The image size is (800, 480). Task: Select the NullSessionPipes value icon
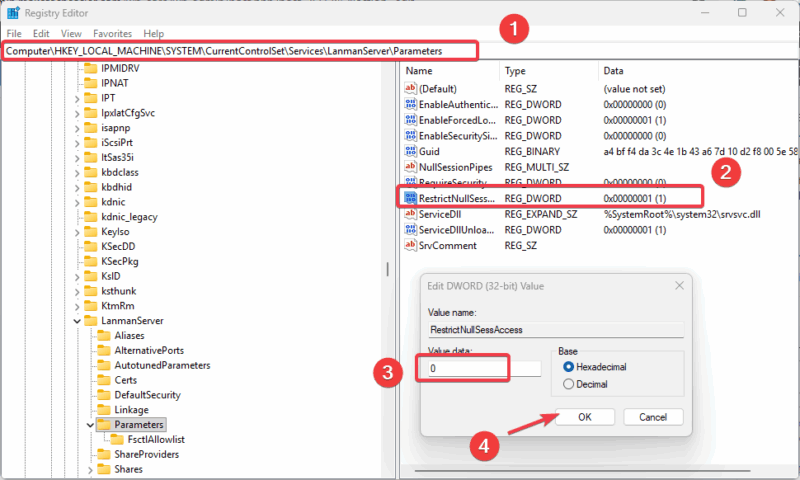(x=410, y=166)
